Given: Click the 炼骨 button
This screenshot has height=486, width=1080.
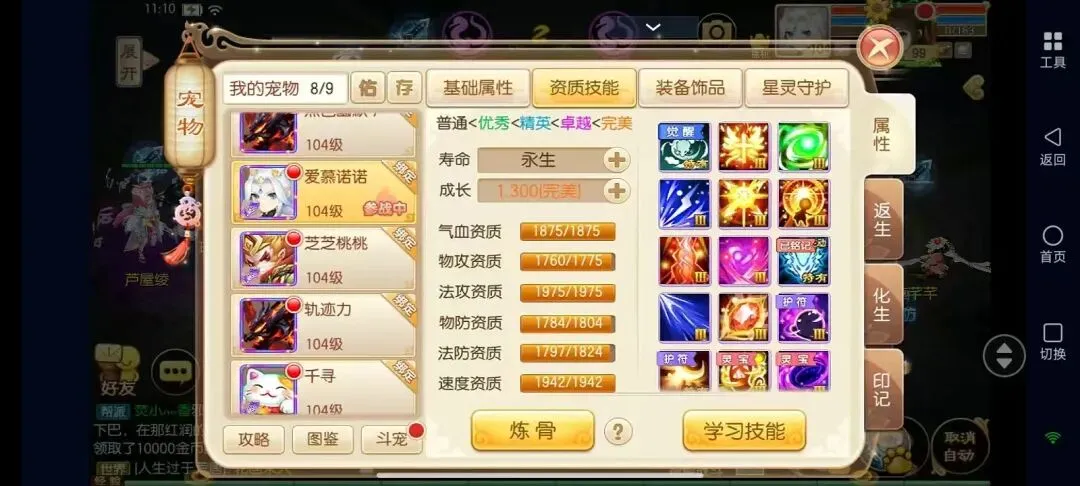Looking at the screenshot, I should tap(532, 431).
